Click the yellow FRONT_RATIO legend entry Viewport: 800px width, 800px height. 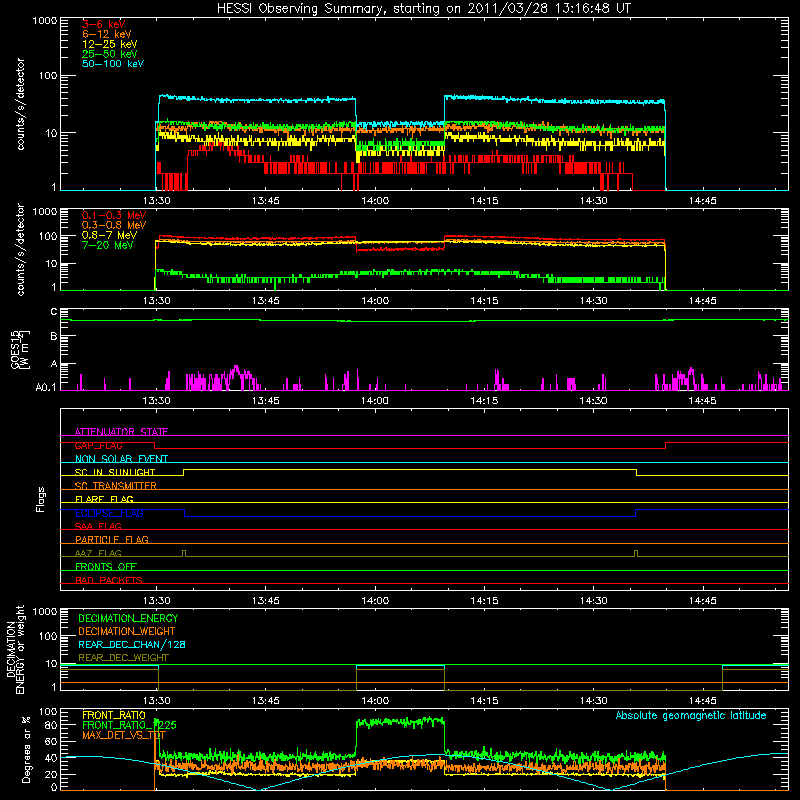point(114,715)
